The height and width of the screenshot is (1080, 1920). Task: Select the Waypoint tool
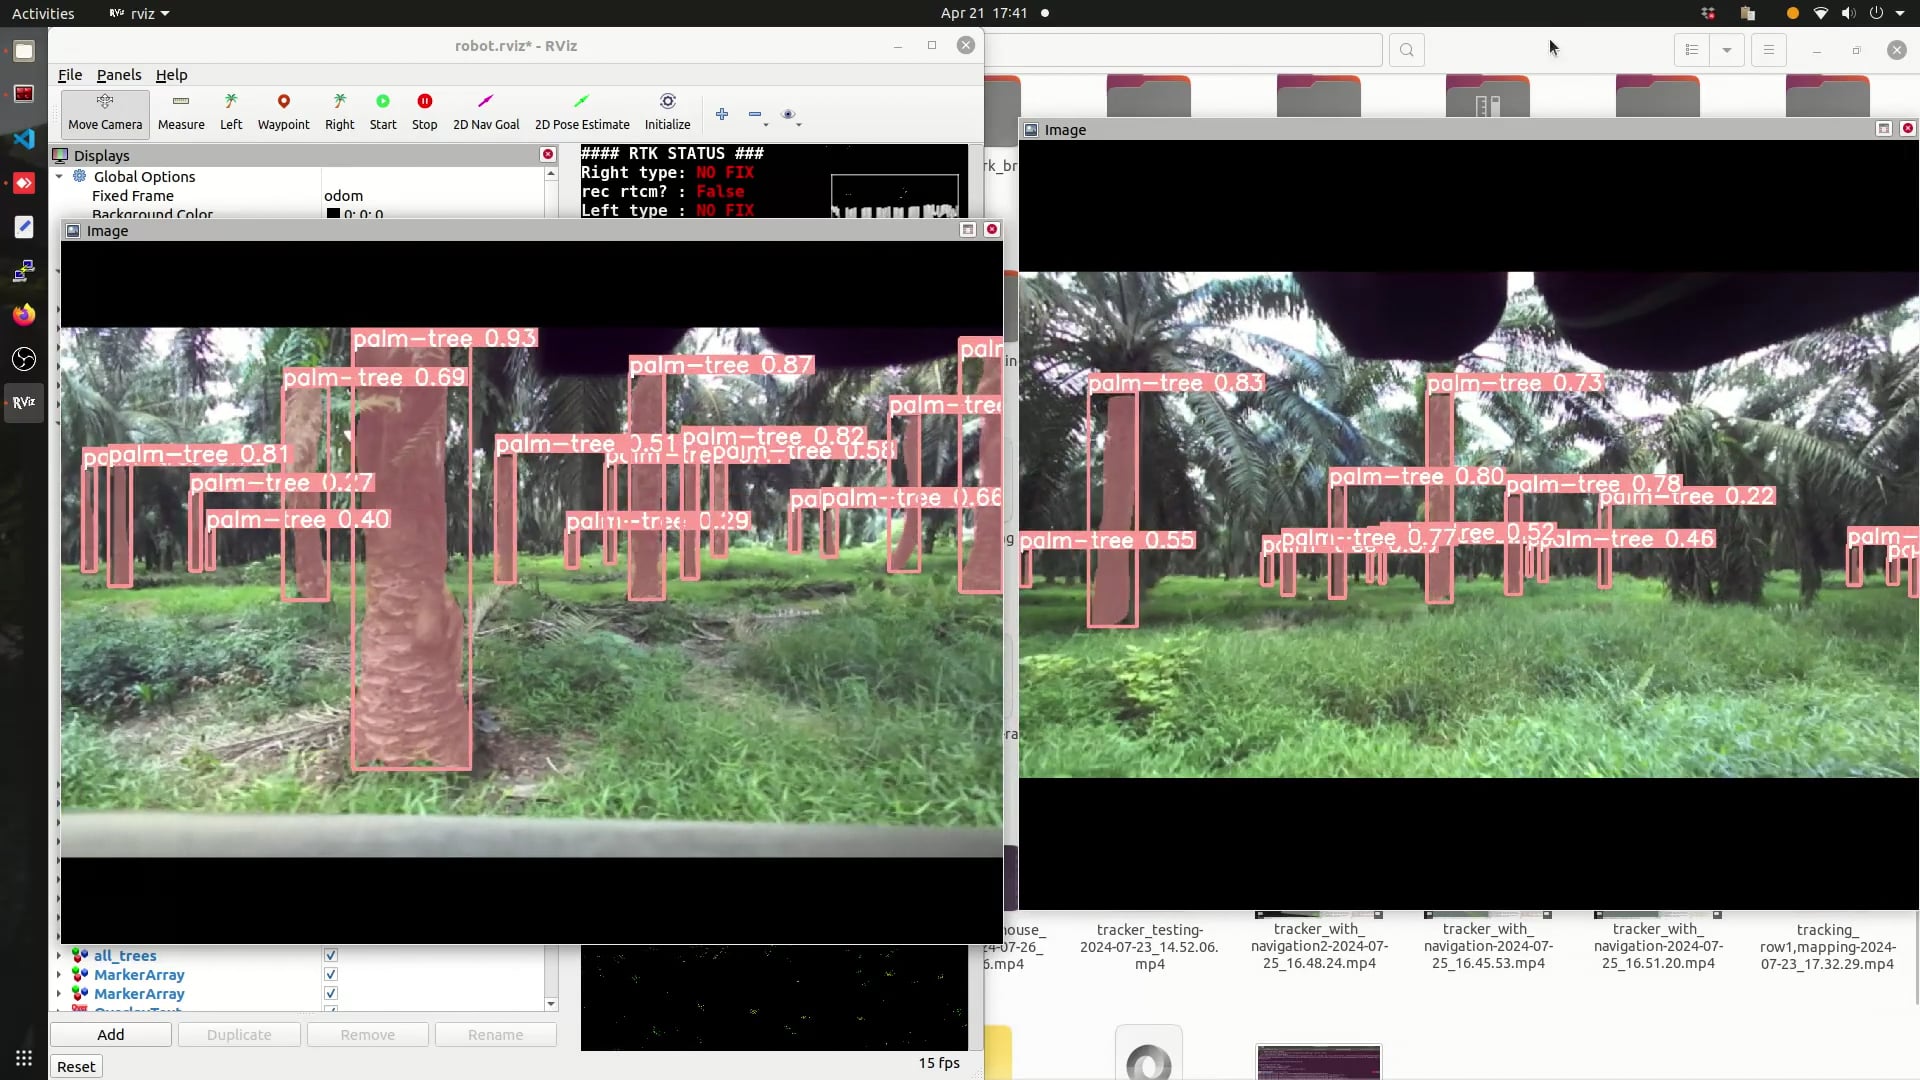(284, 112)
